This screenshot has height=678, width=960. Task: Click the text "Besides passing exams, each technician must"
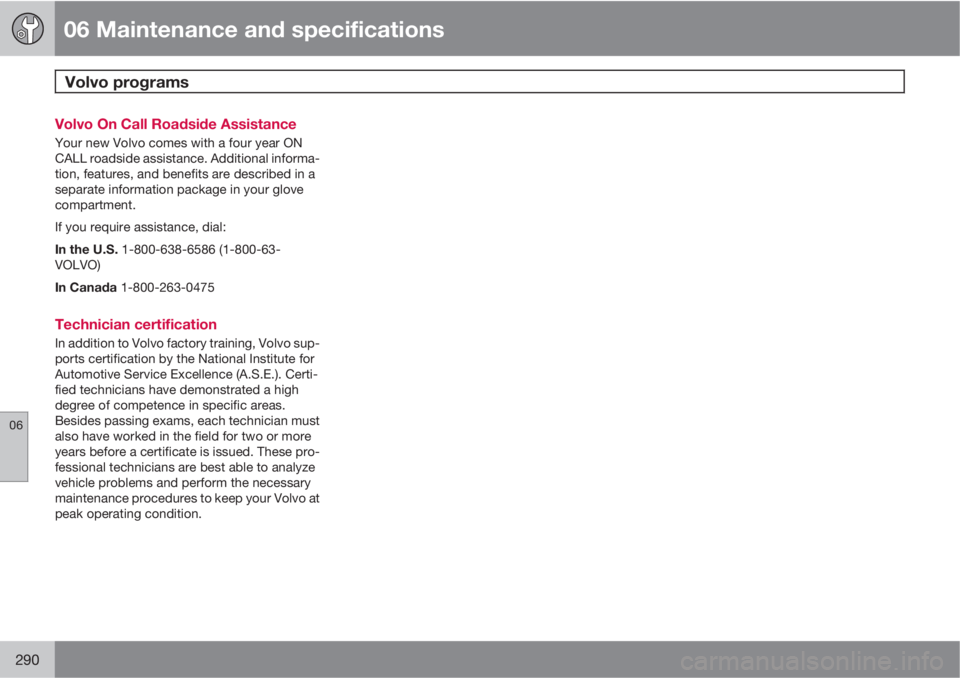tap(187, 421)
